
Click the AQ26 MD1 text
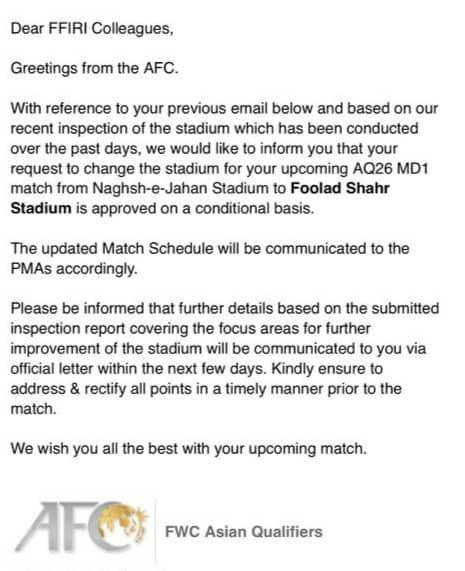tap(390, 169)
